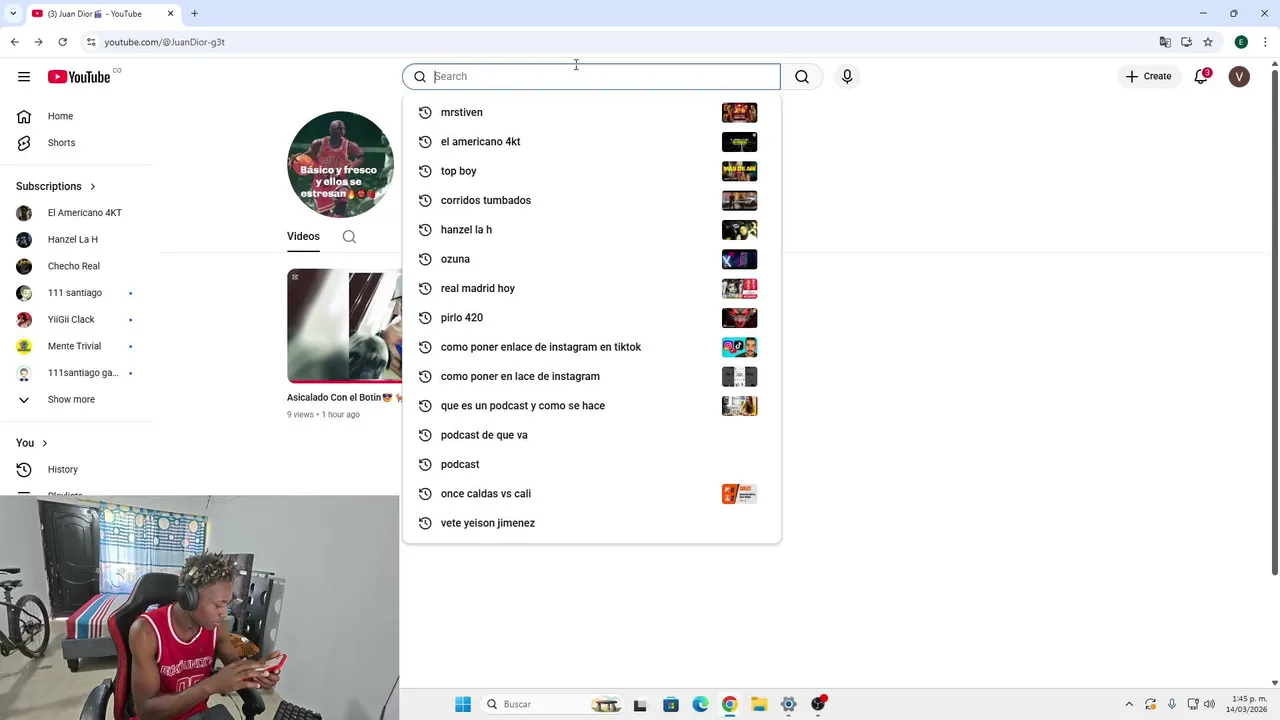Open Microsoft Edge from the taskbar
This screenshot has height=720, width=1280.
pyautogui.click(x=700, y=705)
